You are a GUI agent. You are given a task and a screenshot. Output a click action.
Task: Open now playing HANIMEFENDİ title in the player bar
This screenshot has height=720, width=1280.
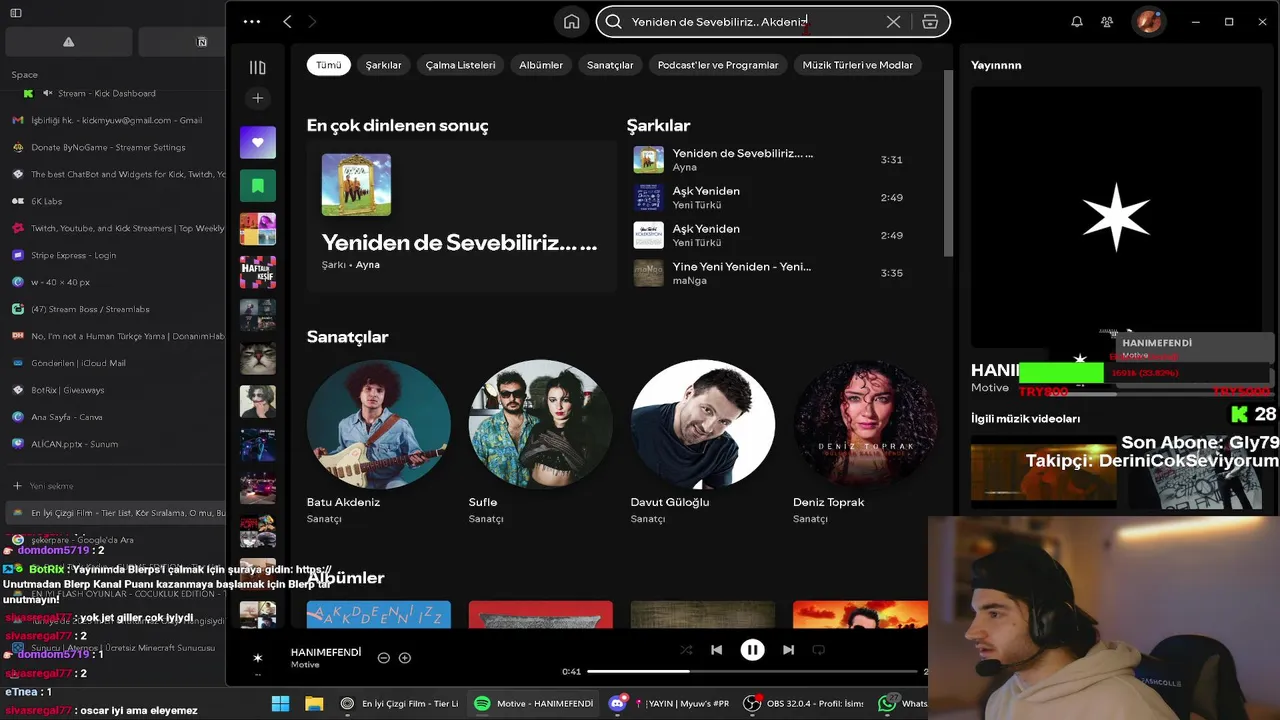click(326, 652)
